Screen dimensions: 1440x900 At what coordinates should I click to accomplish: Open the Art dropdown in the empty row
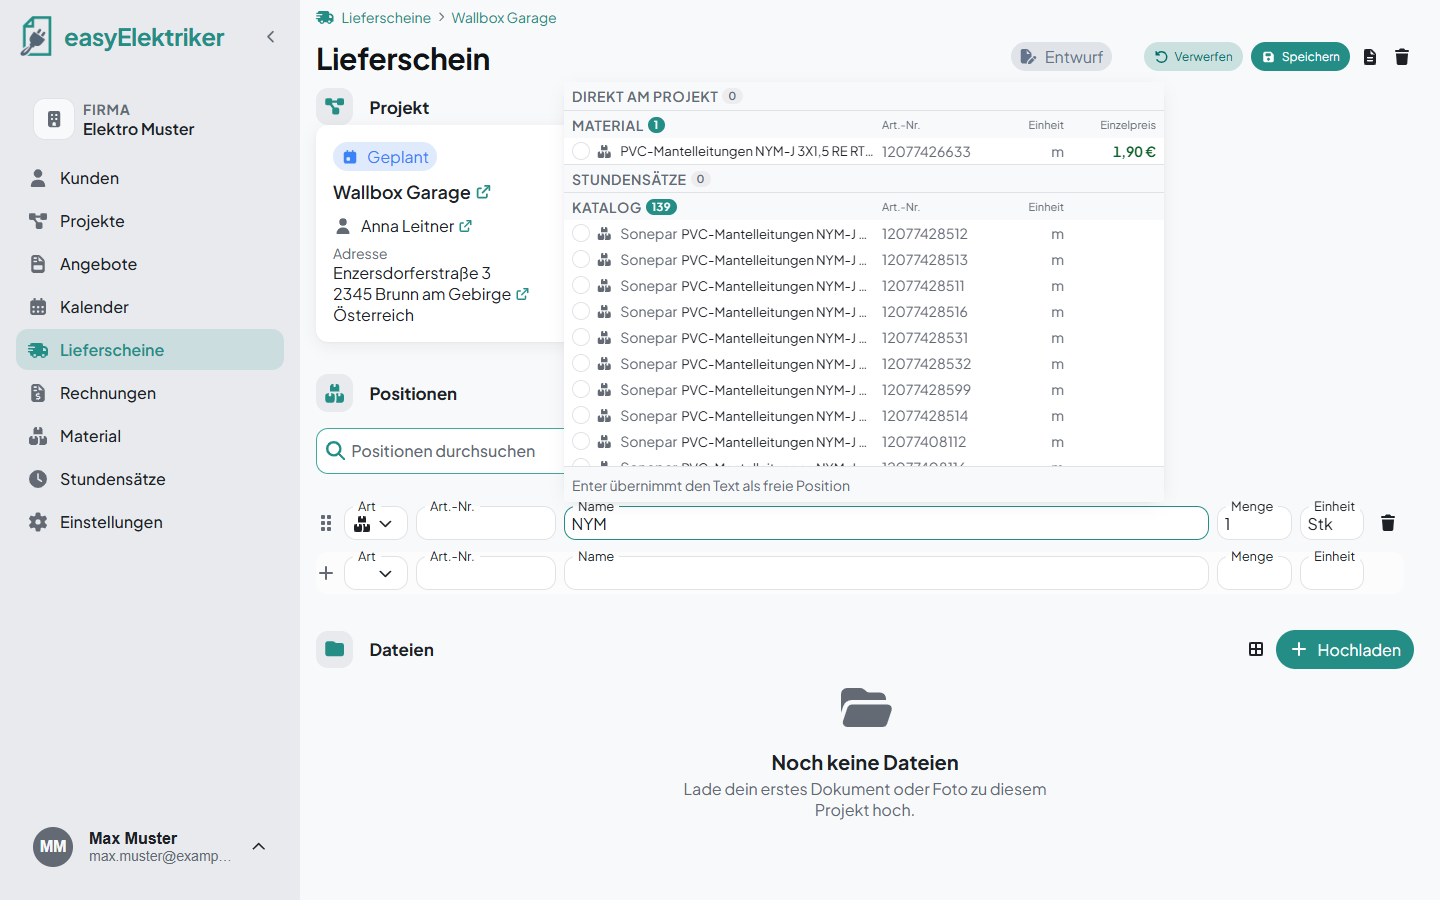(376, 573)
